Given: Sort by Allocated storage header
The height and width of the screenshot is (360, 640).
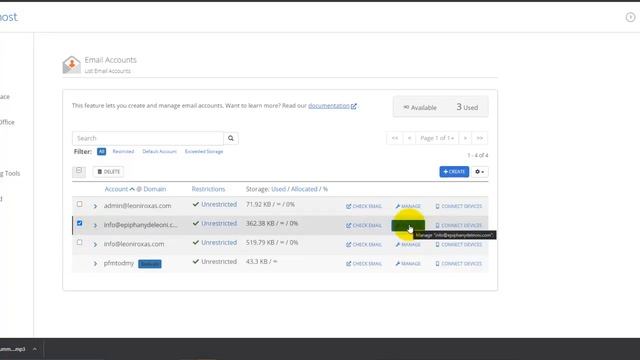Looking at the screenshot, I should 304,189.
